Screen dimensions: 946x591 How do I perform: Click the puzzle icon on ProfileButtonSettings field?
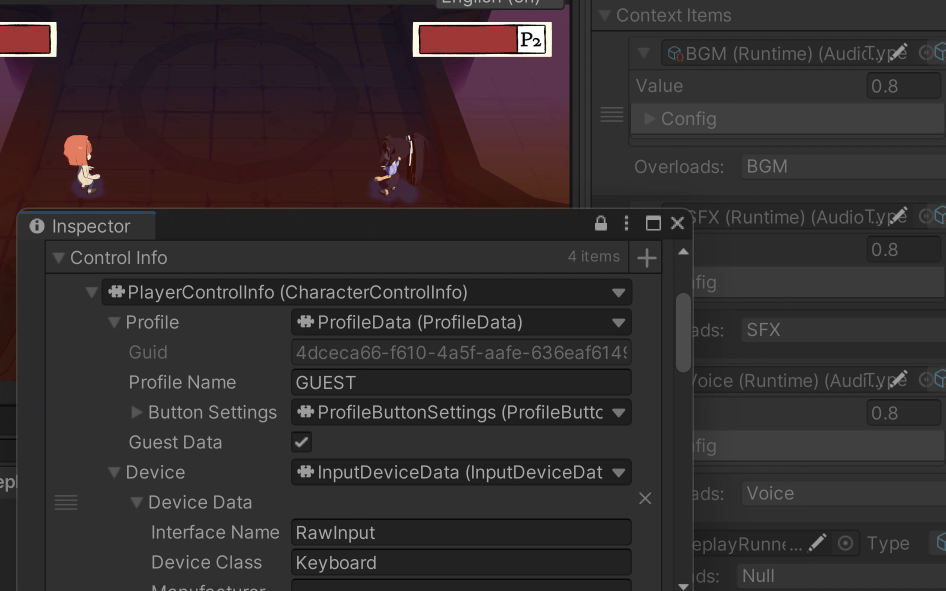tap(306, 412)
